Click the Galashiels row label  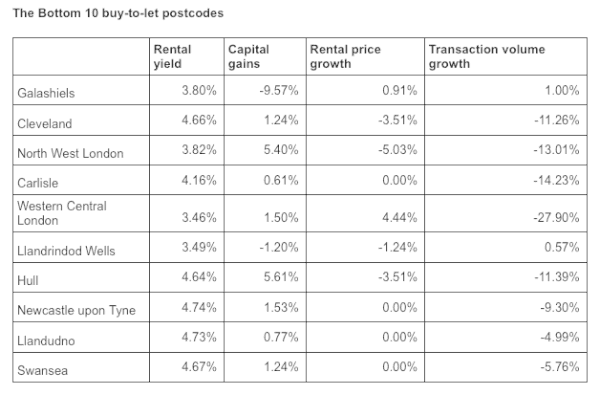pyautogui.click(x=46, y=93)
